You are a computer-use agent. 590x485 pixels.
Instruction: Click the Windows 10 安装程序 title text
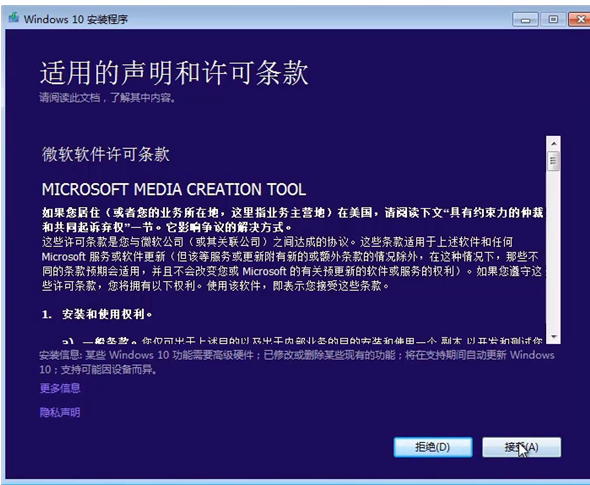pos(76,19)
